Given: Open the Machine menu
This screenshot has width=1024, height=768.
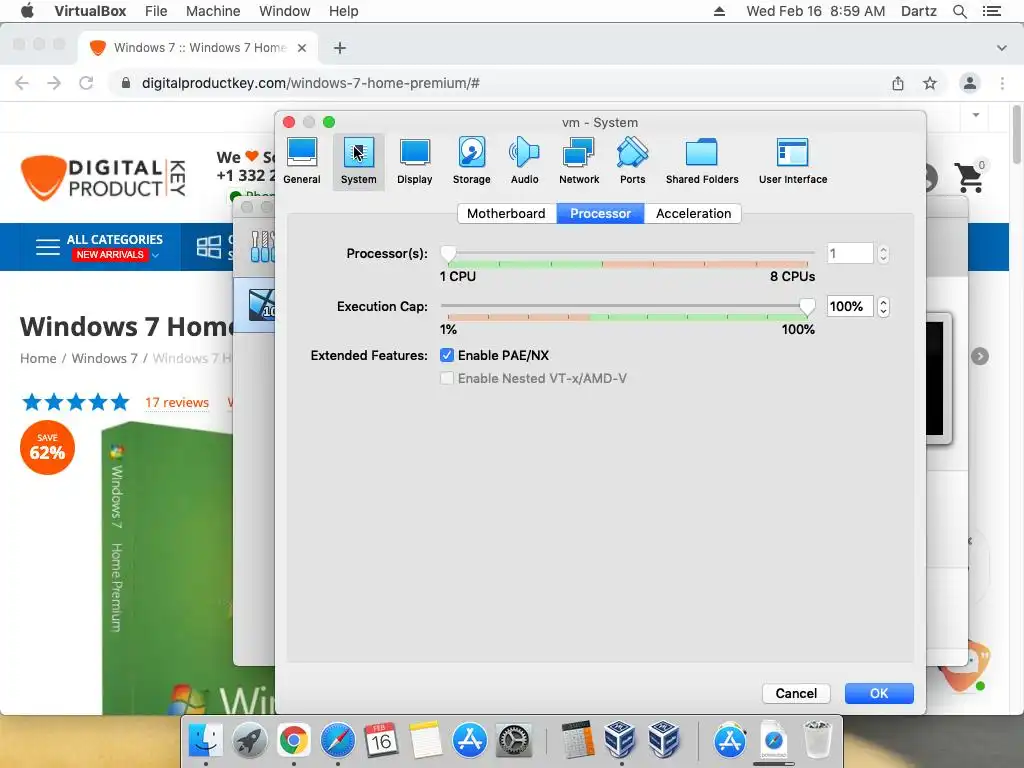Looking at the screenshot, I should [213, 11].
